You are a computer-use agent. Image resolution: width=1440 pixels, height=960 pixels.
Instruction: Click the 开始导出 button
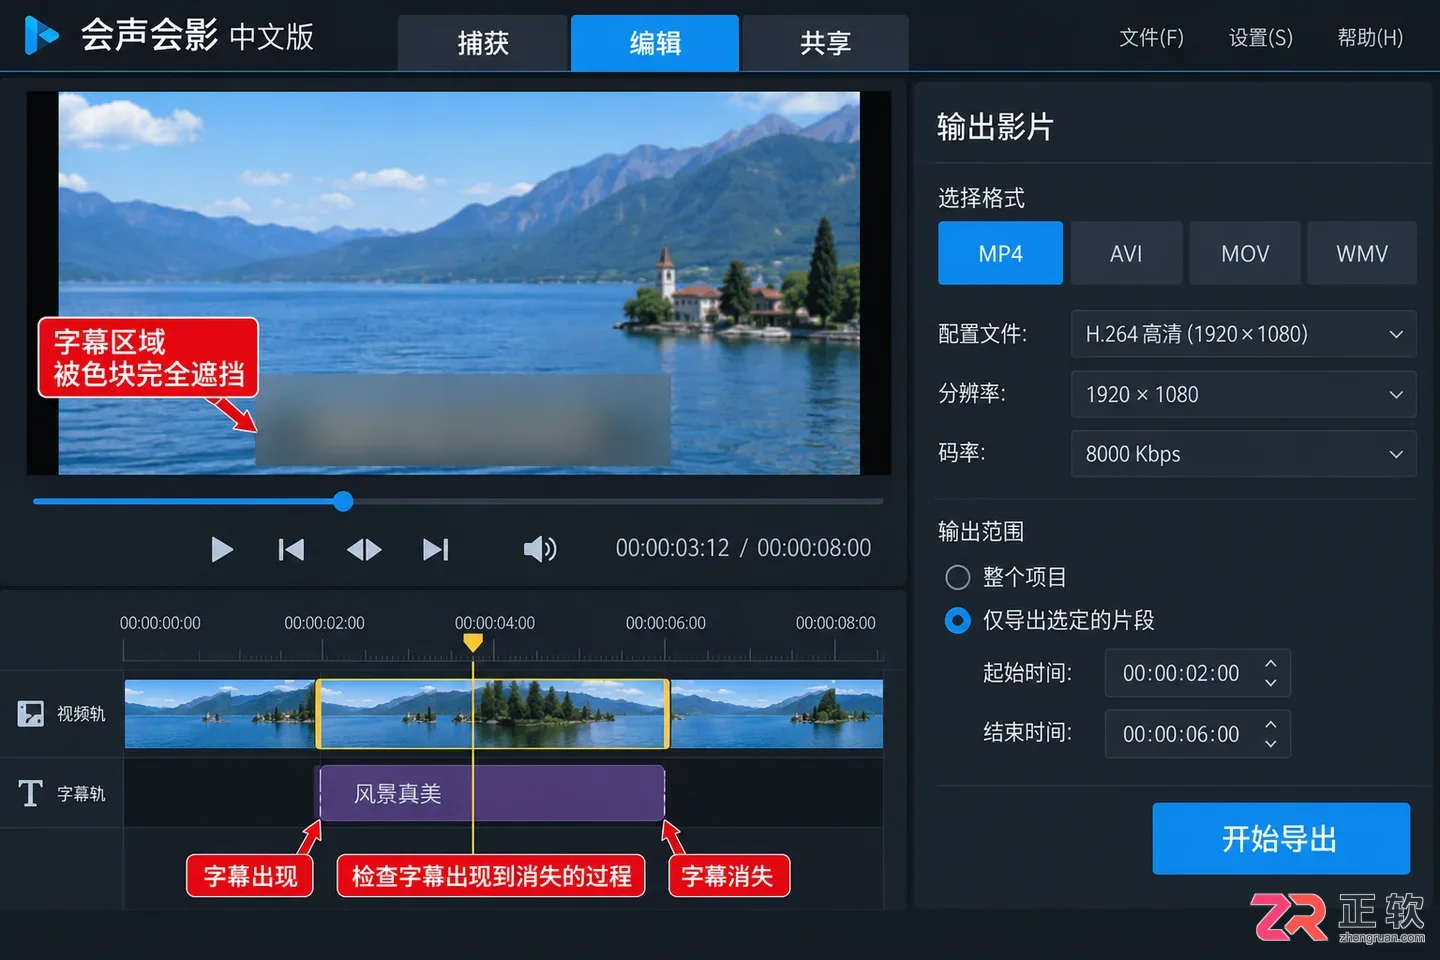[x=1281, y=838]
